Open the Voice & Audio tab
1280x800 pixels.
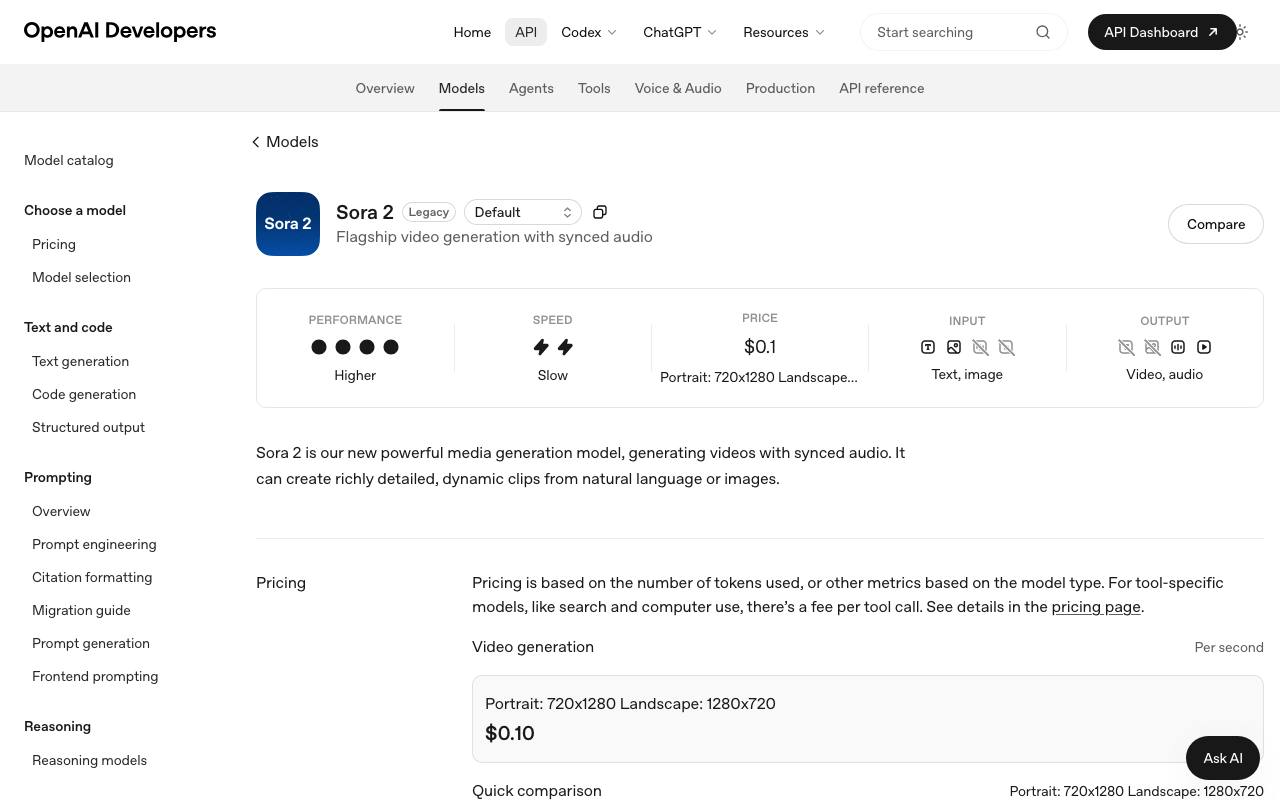[678, 88]
